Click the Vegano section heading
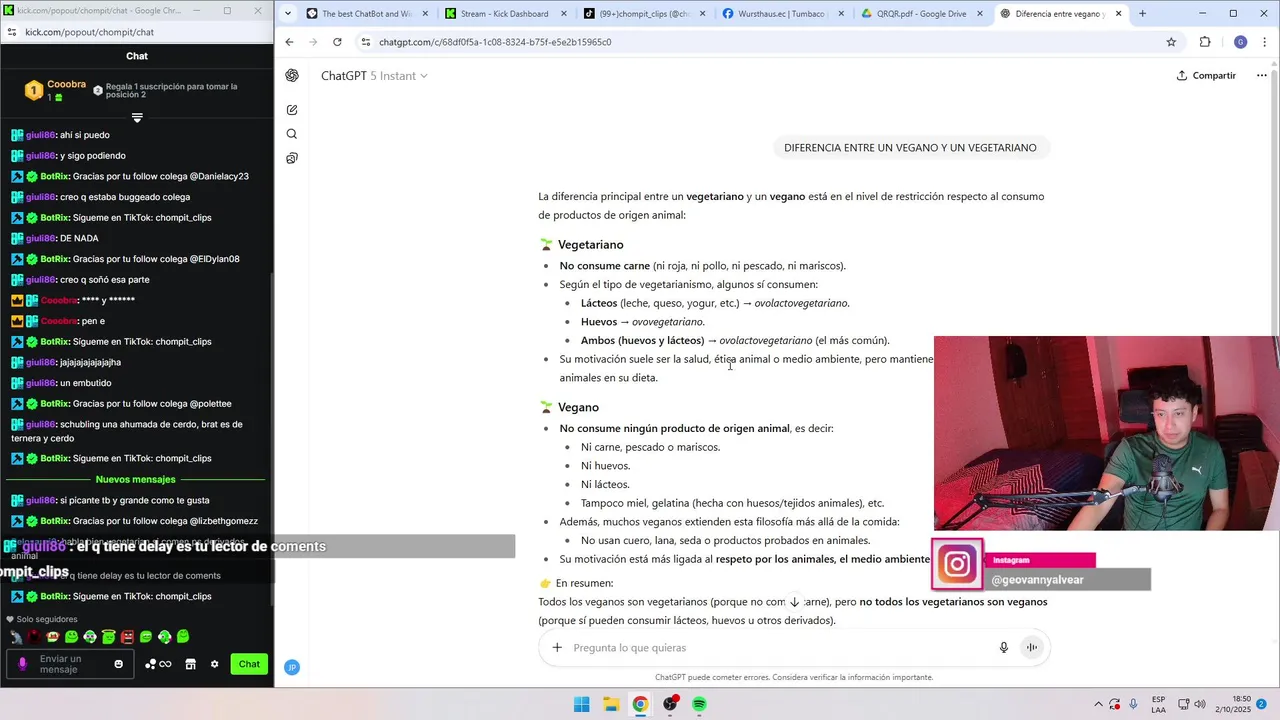This screenshot has width=1280, height=720. click(578, 408)
